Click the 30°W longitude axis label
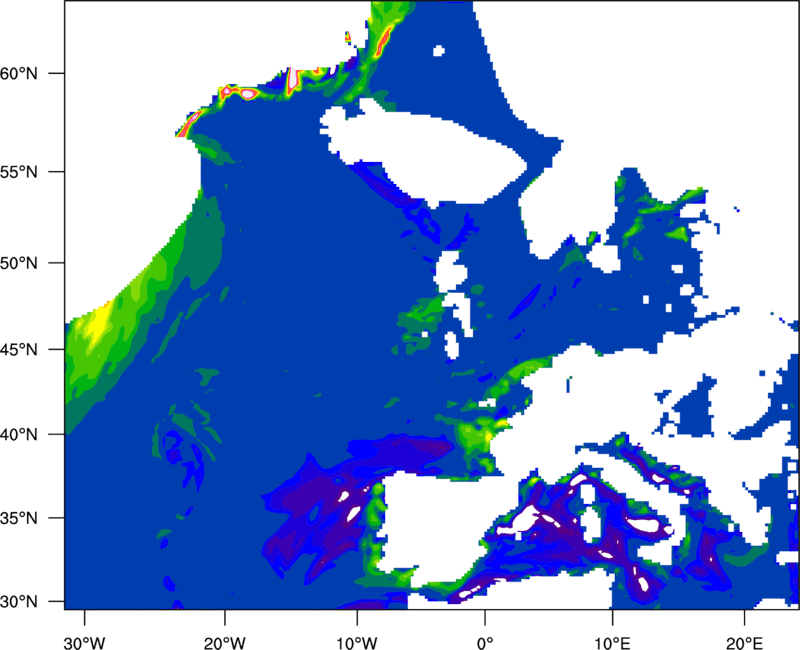 tap(85, 643)
